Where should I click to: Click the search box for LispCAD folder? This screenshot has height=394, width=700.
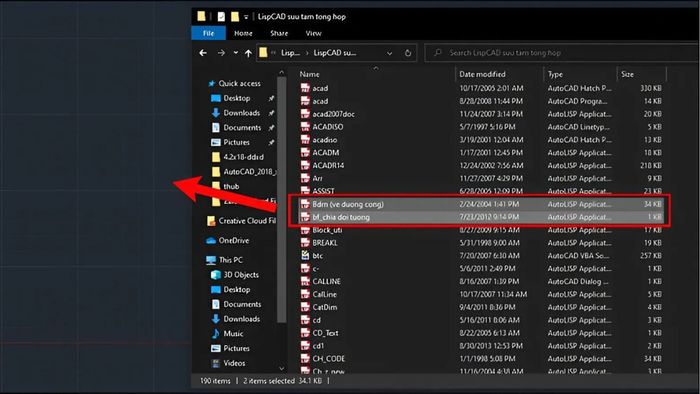(x=562, y=53)
